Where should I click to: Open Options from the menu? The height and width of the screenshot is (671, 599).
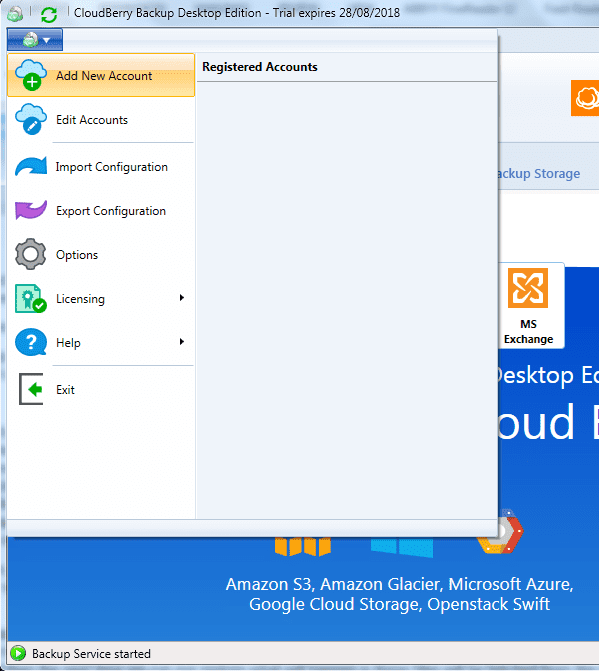(101, 255)
